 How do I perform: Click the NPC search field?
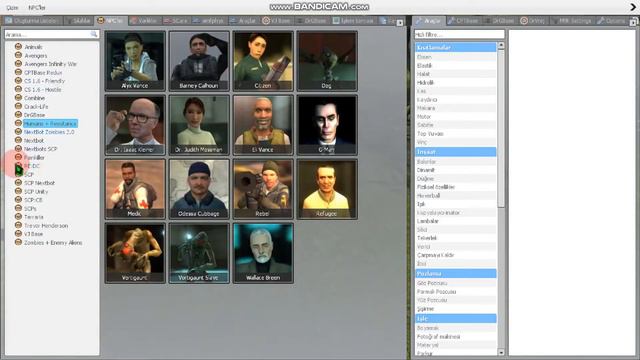click(52, 34)
